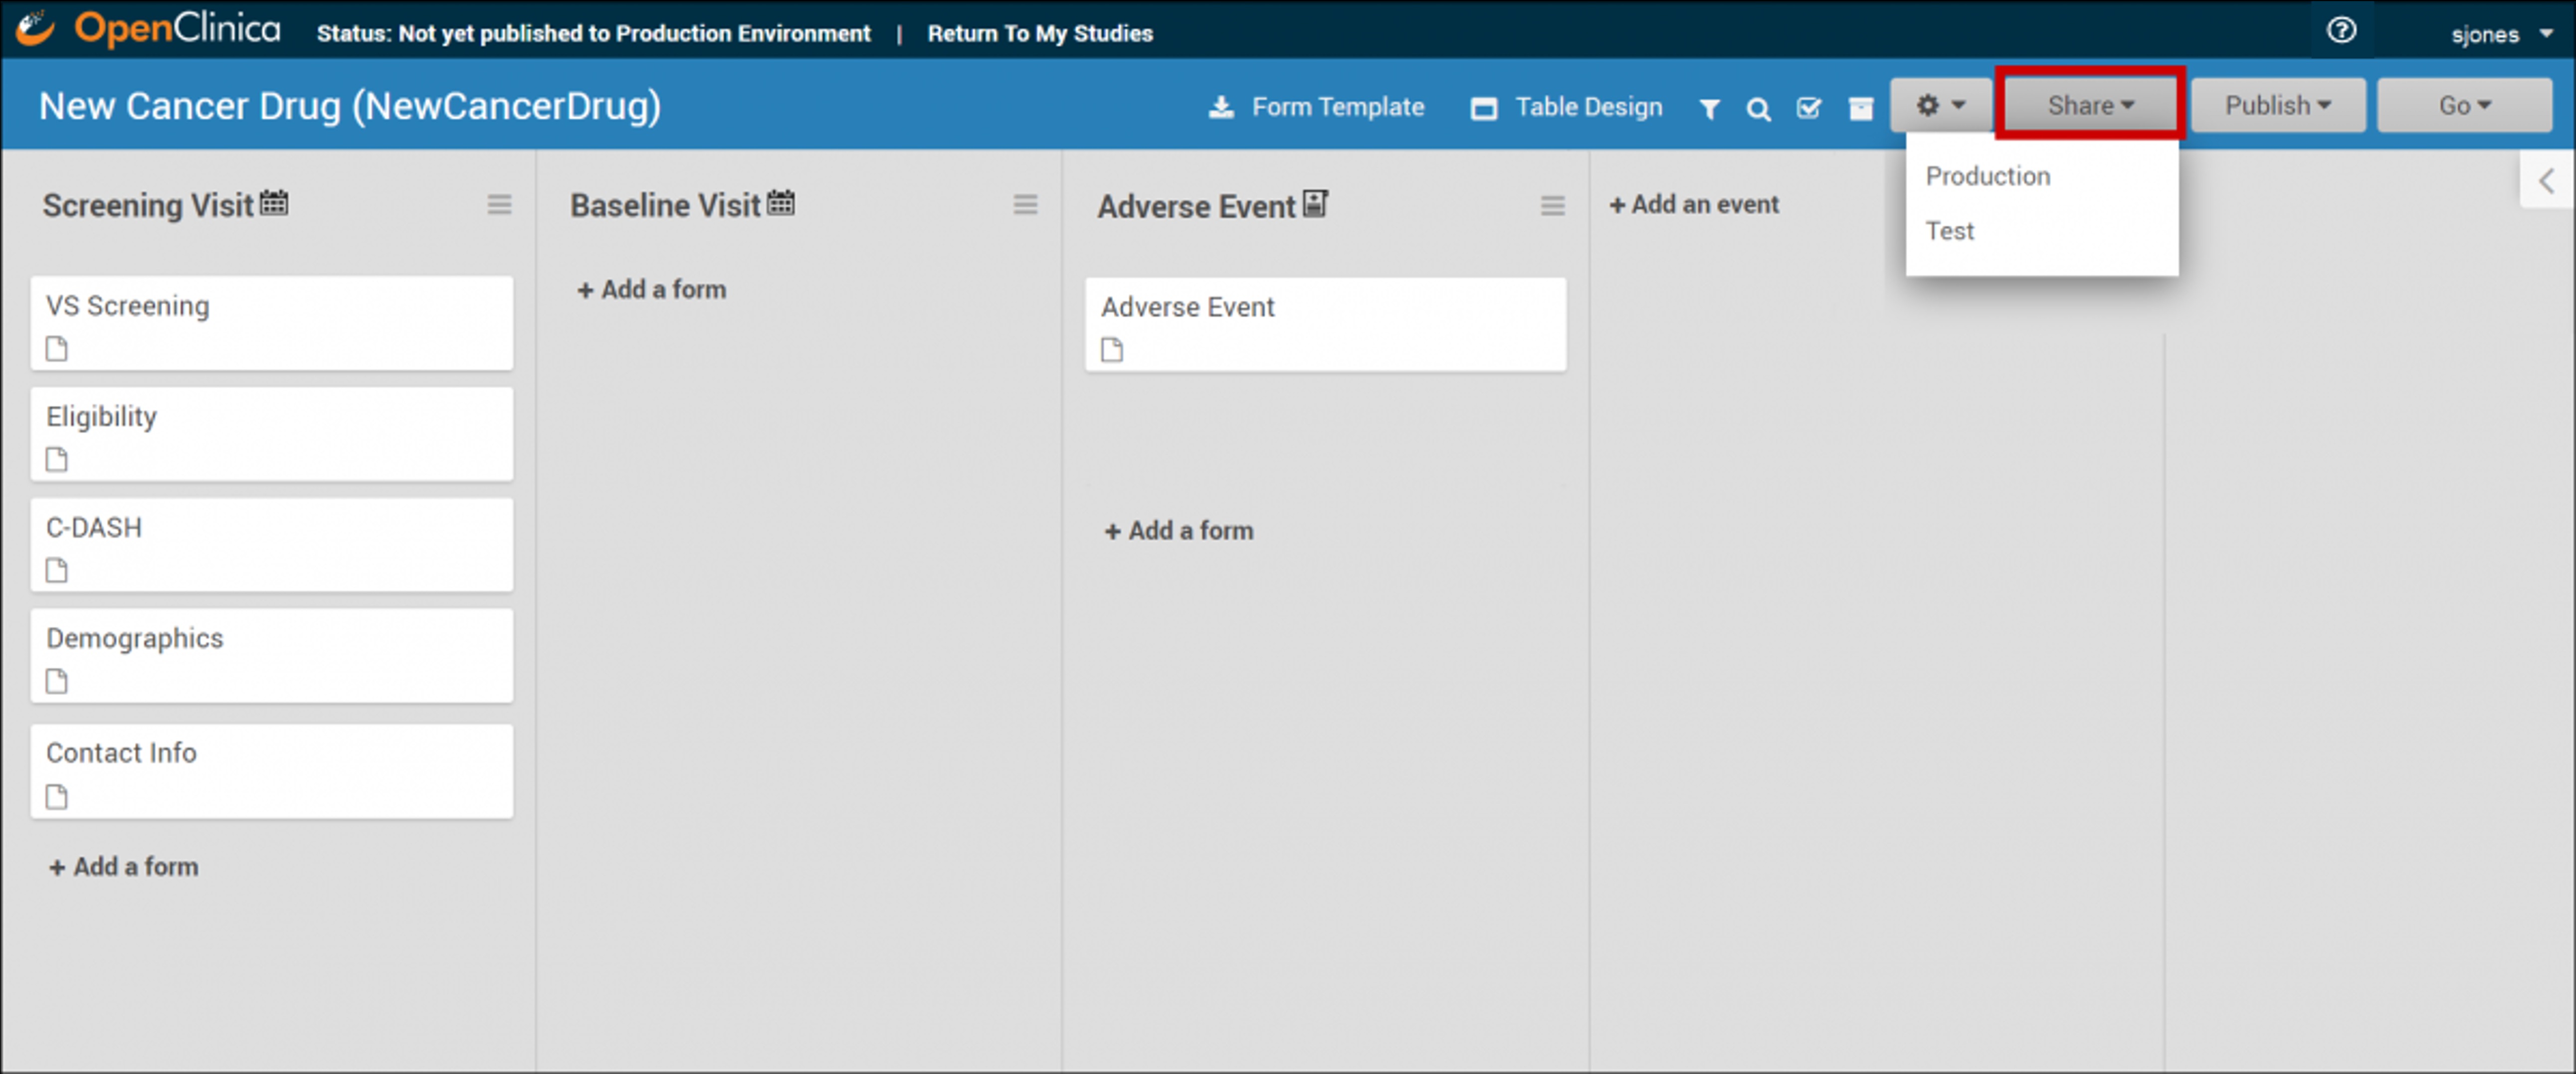
Task: Select Test from Share menu
Action: [1949, 231]
